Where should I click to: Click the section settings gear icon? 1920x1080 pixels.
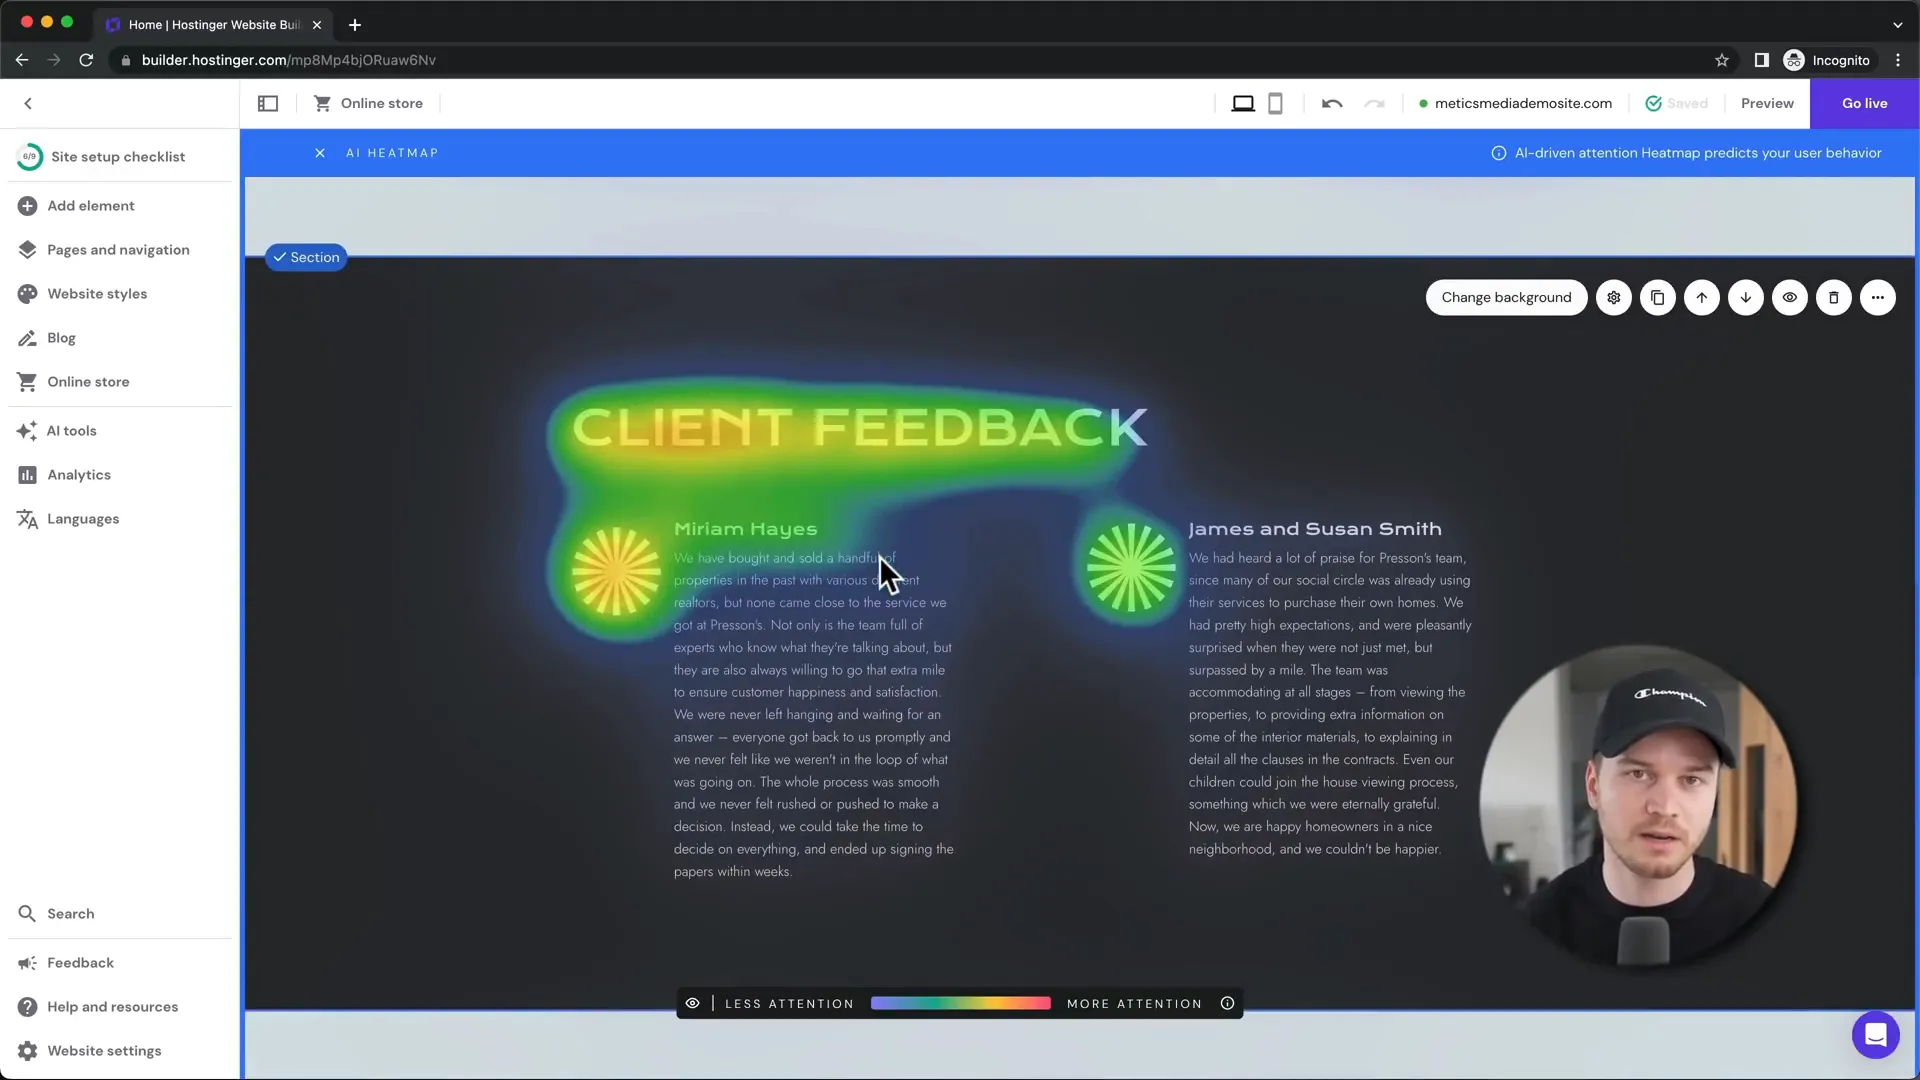tap(1614, 297)
